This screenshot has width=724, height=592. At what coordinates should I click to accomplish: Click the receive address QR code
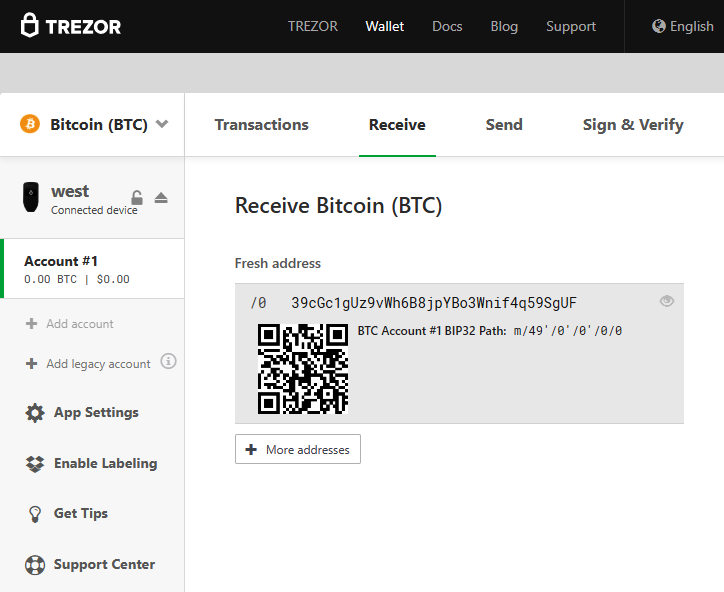click(303, 368)
